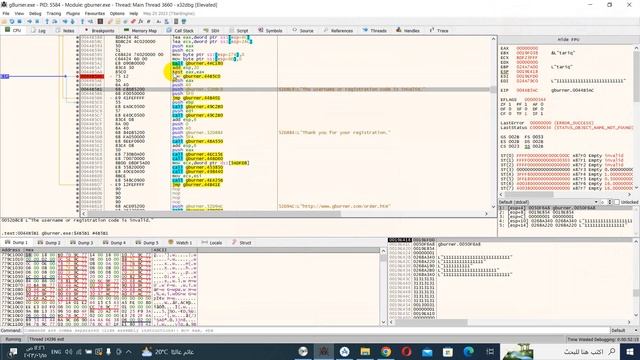
Task: Open the Variables hash toolbar icon
Action: click(x=149, y=21)
